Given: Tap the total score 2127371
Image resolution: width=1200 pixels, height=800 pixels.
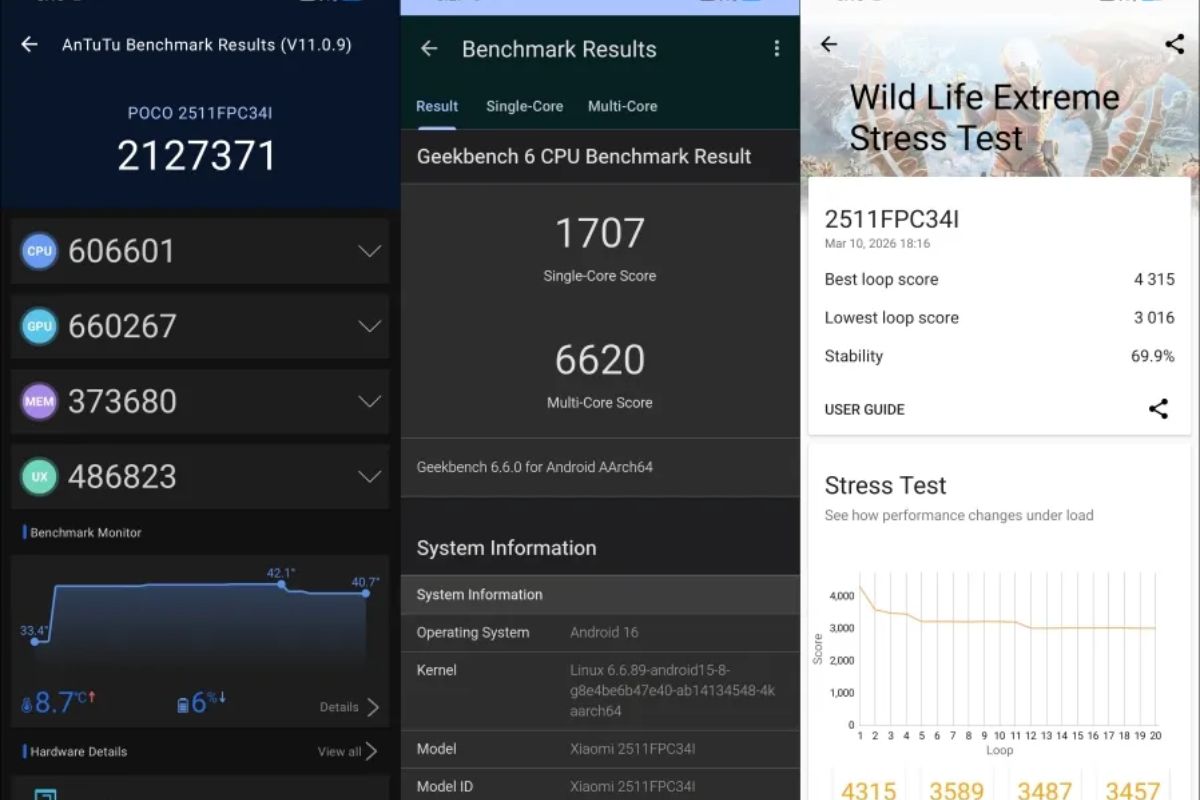Looking at the screenshot, I should pos(196,156).
